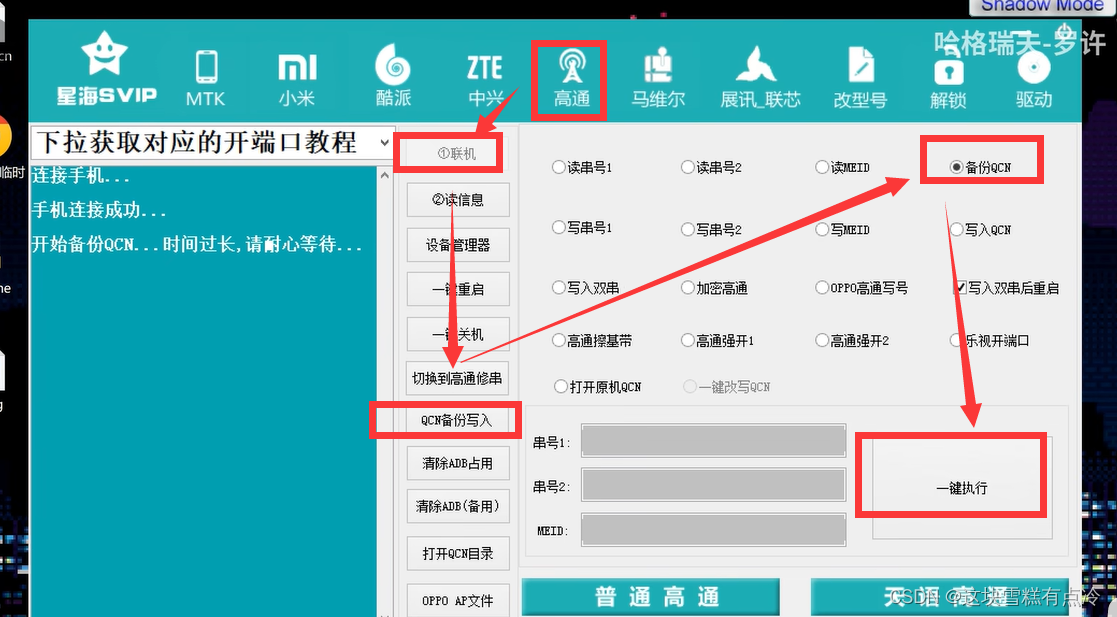This screenshot has width=1117, height=617.
Task: Click the 清除ADB(备用) button
Action: click(457, 506)
